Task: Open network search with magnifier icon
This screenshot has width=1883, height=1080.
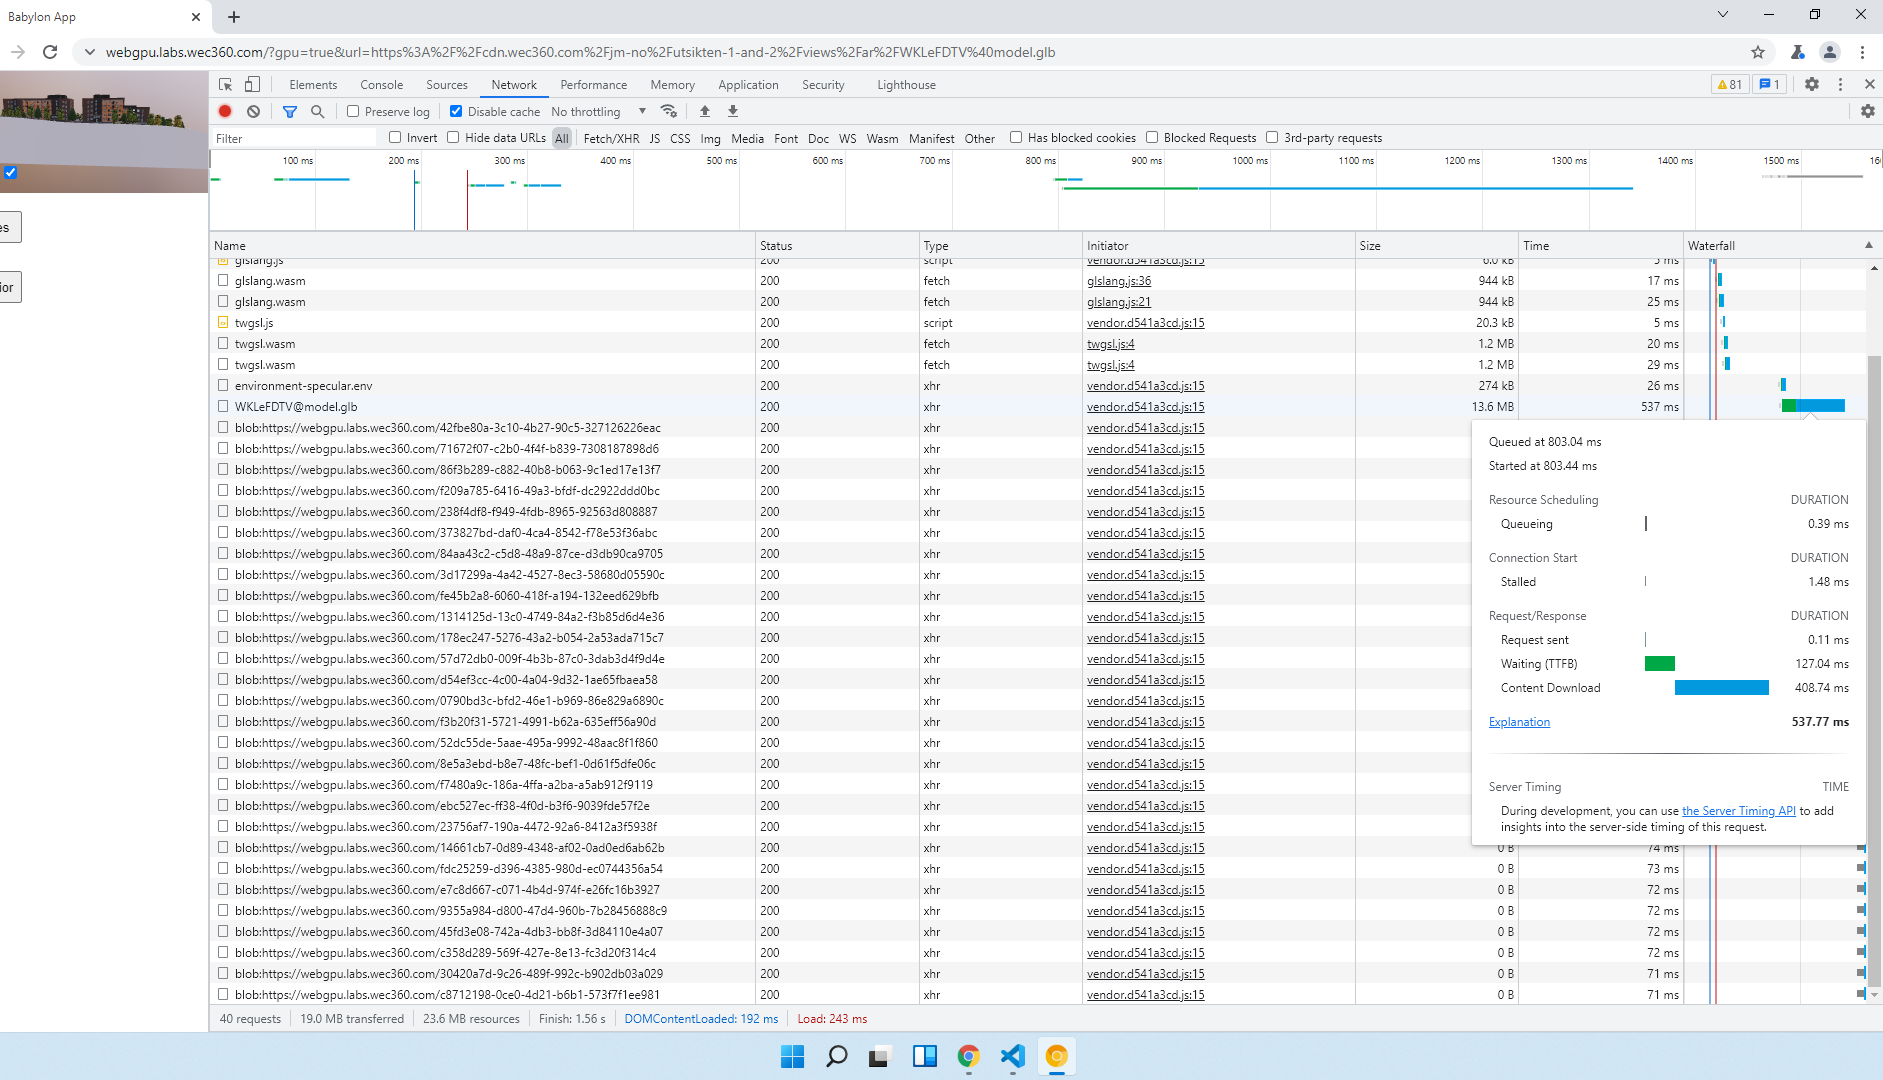Action: pyautogui.click(x=318, y=112)
